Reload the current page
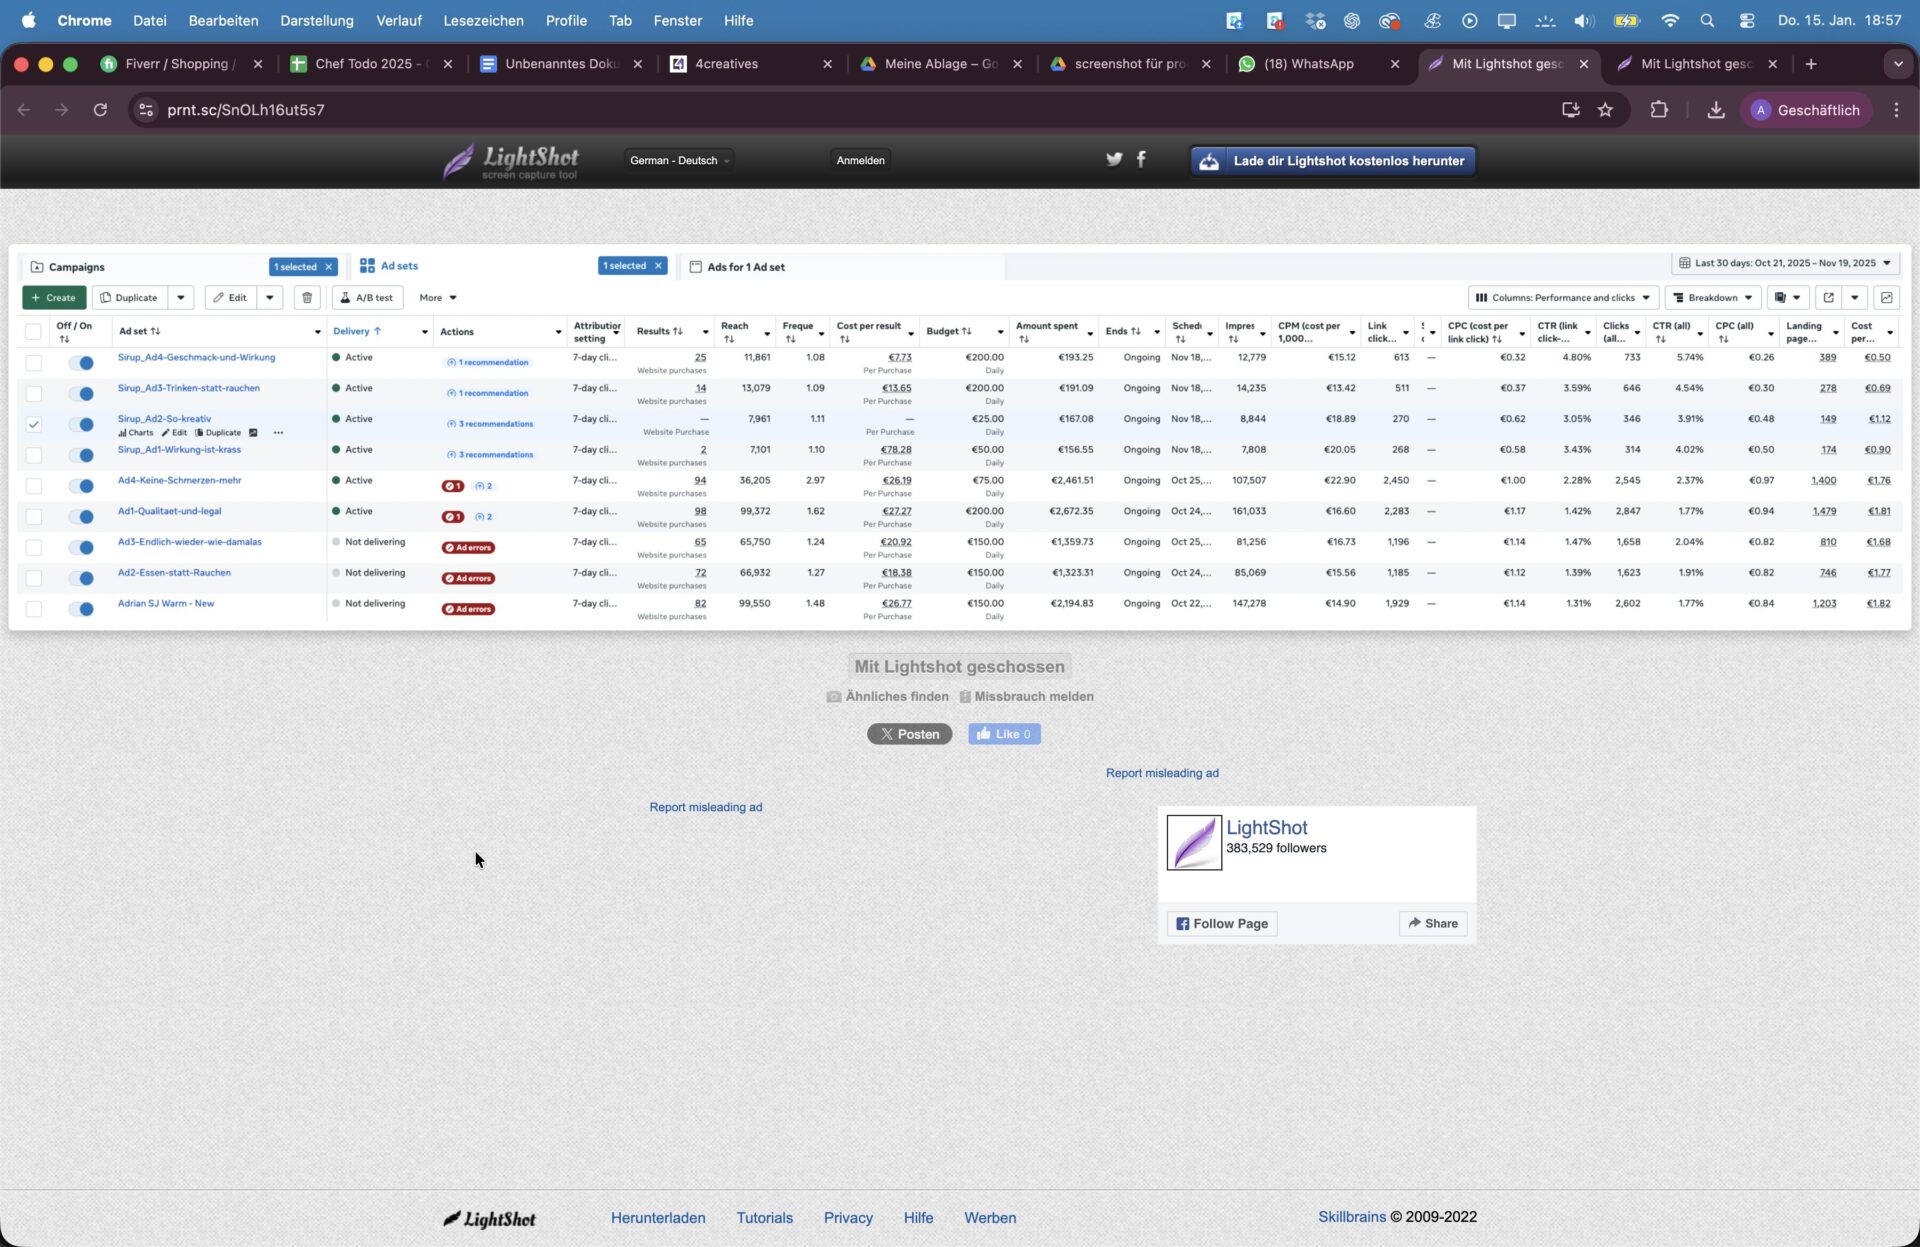This screenshot has height=1247, width=1920. pos(100,110)
